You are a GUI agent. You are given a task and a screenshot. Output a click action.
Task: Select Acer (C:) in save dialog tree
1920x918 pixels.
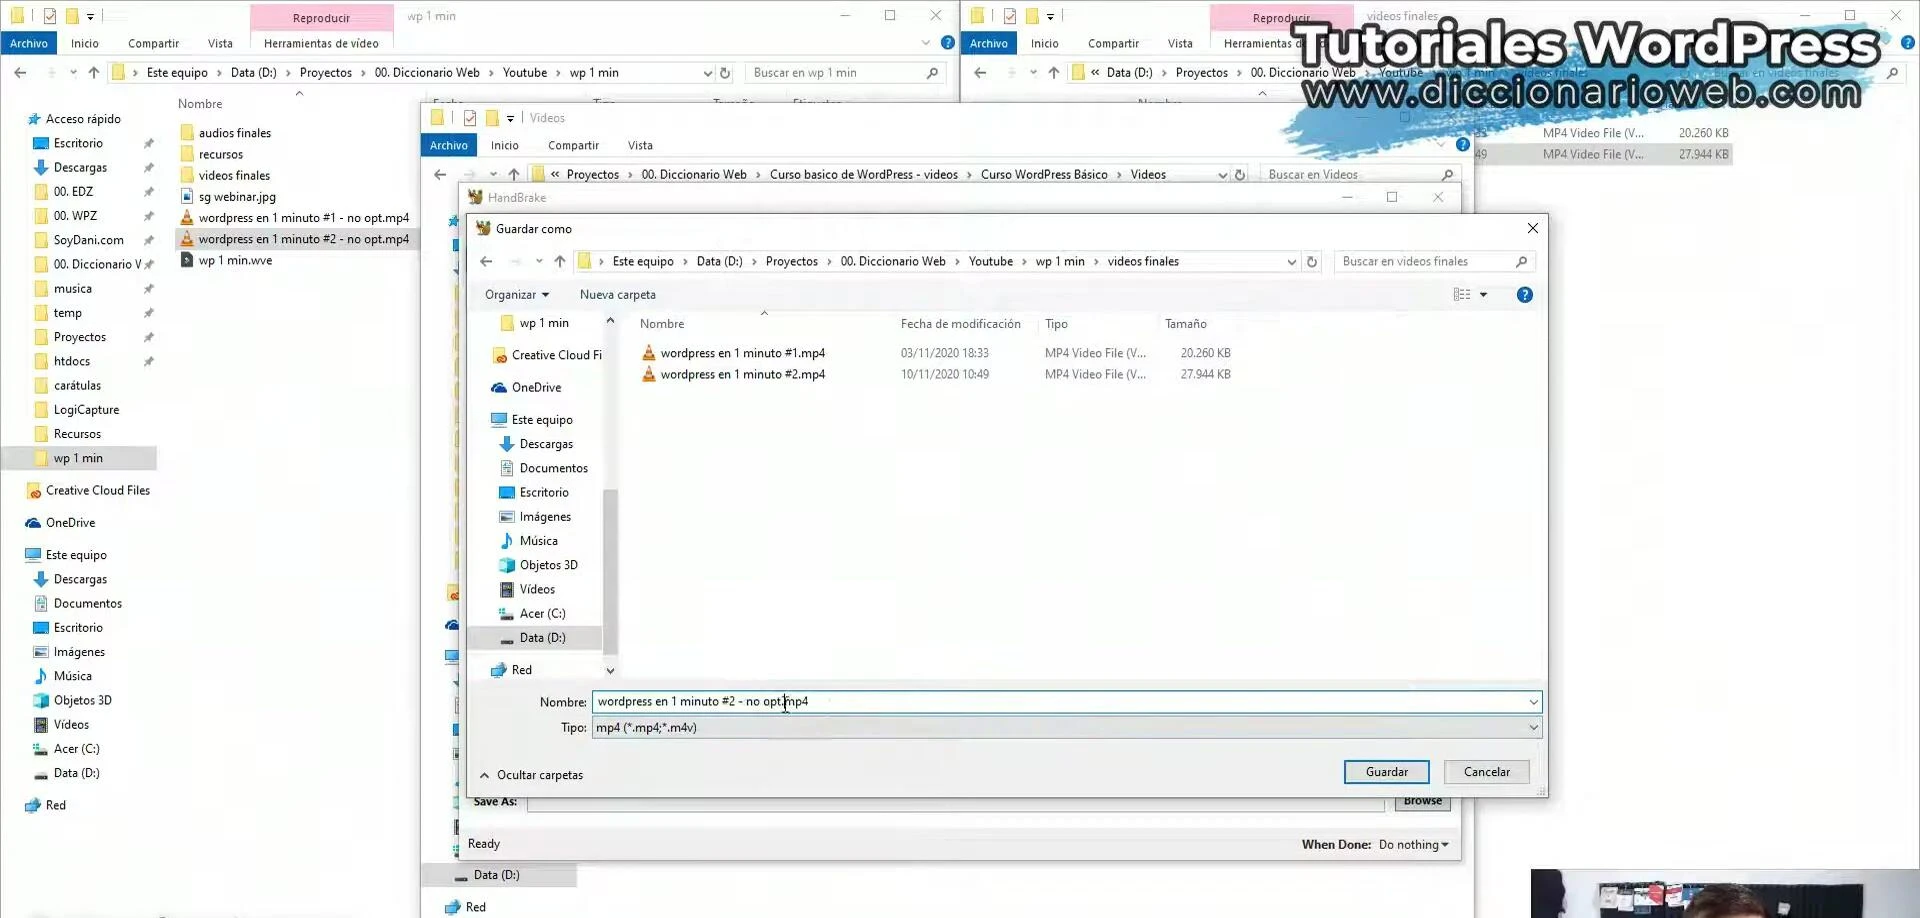coord(532,614)
